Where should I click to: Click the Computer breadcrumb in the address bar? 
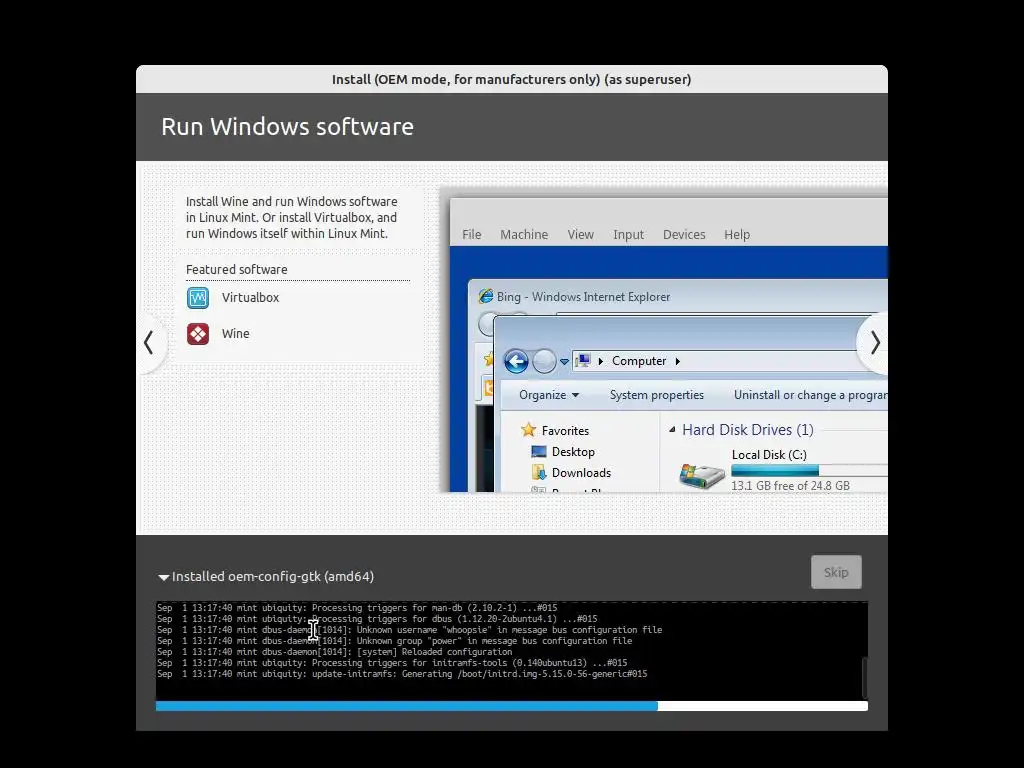[639, 360]
